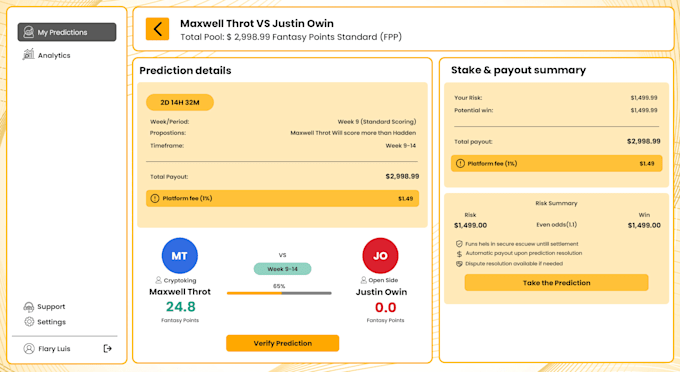This screenshot has width=680, height=372.
Task: Click the 24.8 fantasy points score
Action: [x=180, y=307]
